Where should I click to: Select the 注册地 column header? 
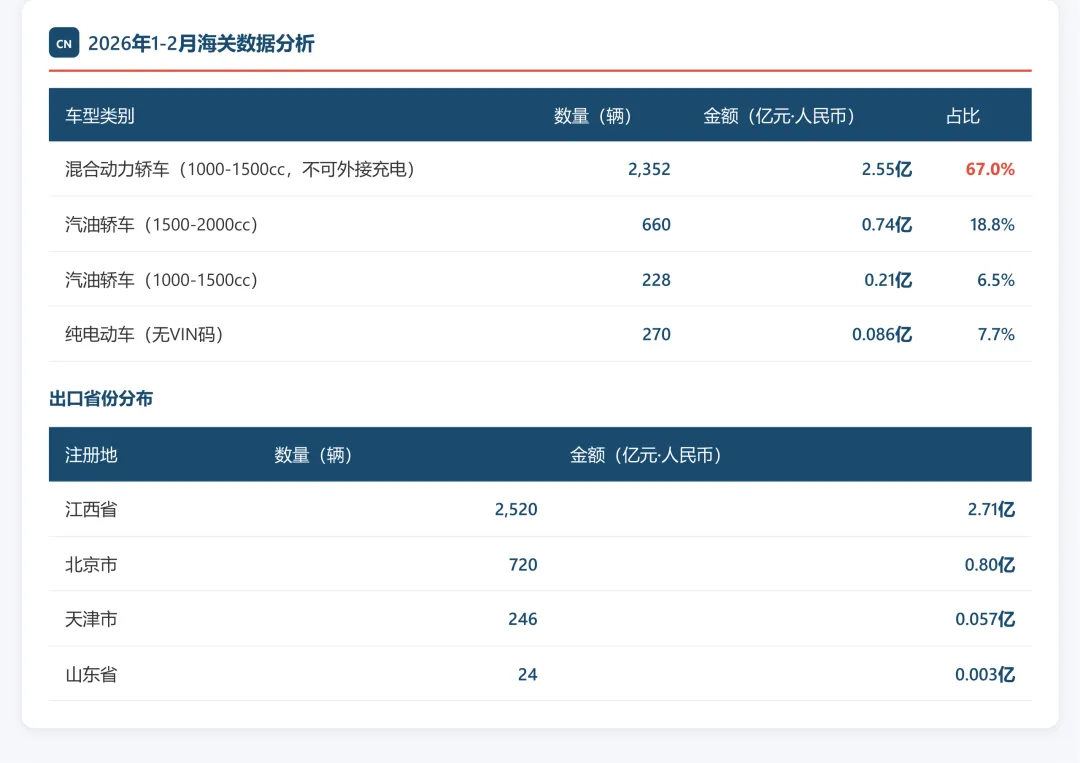point(90,454)
